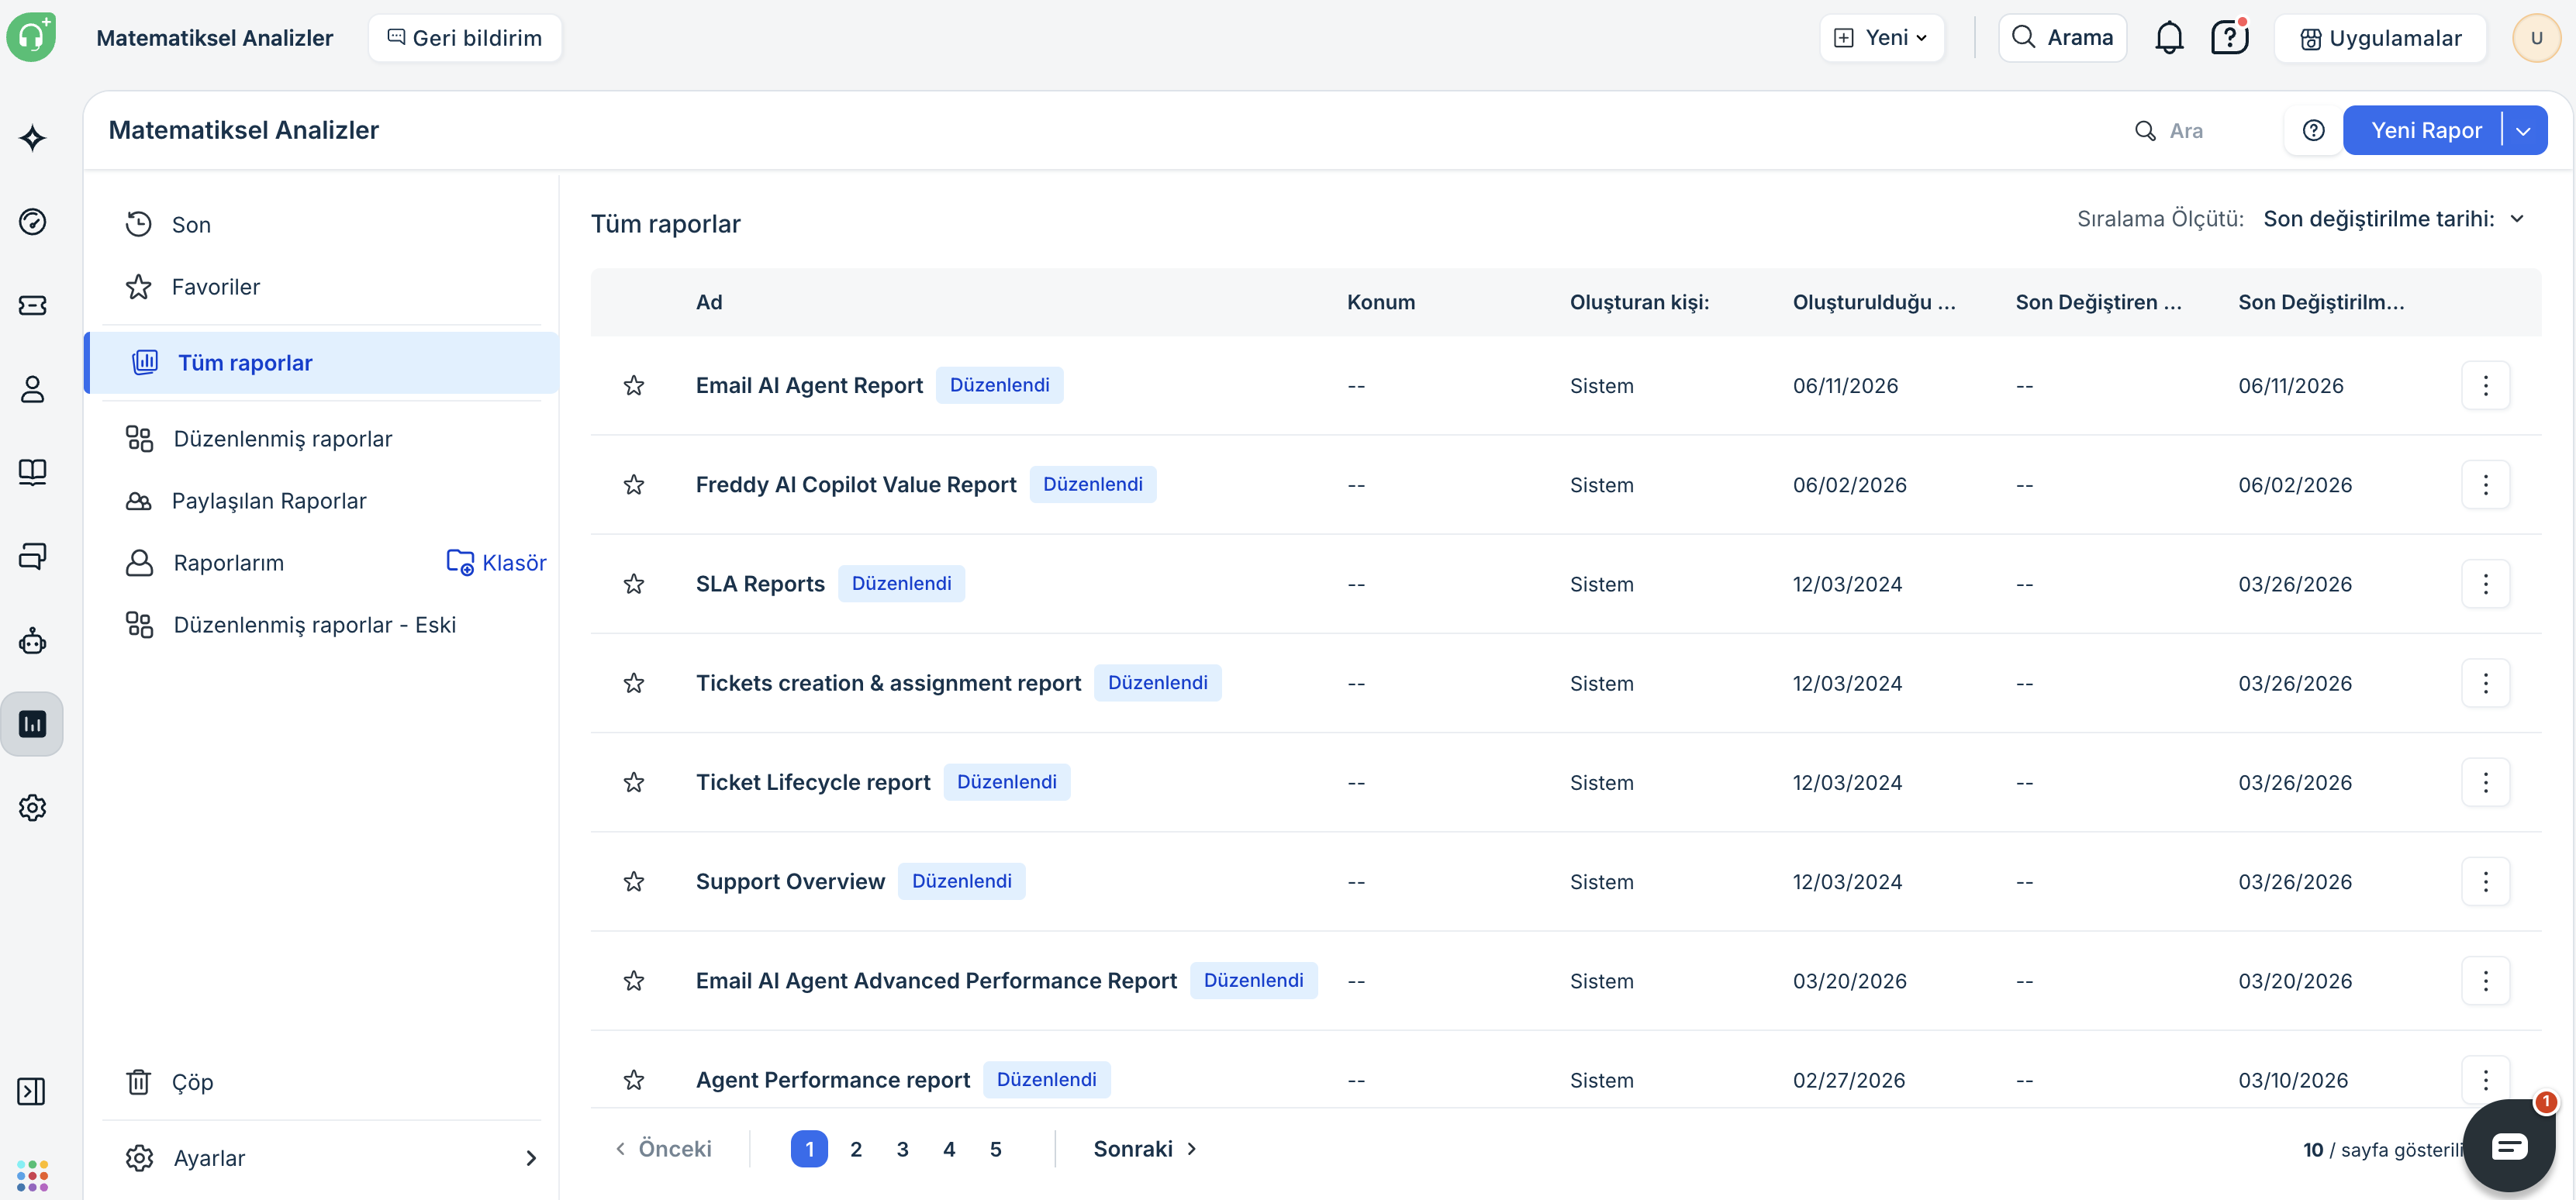Create a new Klasör folder
The height and width of the screenshot is (1200, 2576).
tap(496, 563)
